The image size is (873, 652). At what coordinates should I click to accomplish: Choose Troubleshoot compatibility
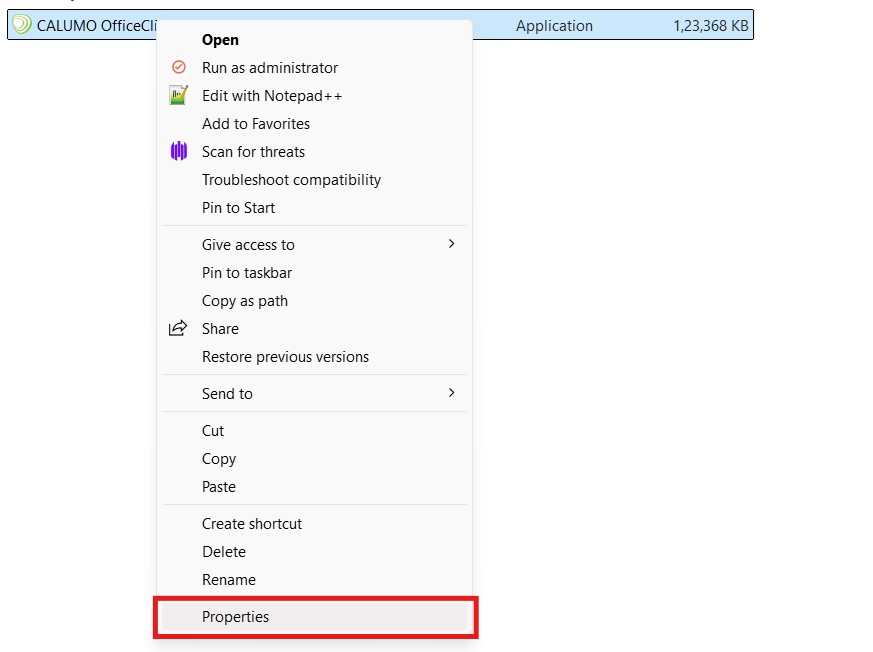click(291, 180)
